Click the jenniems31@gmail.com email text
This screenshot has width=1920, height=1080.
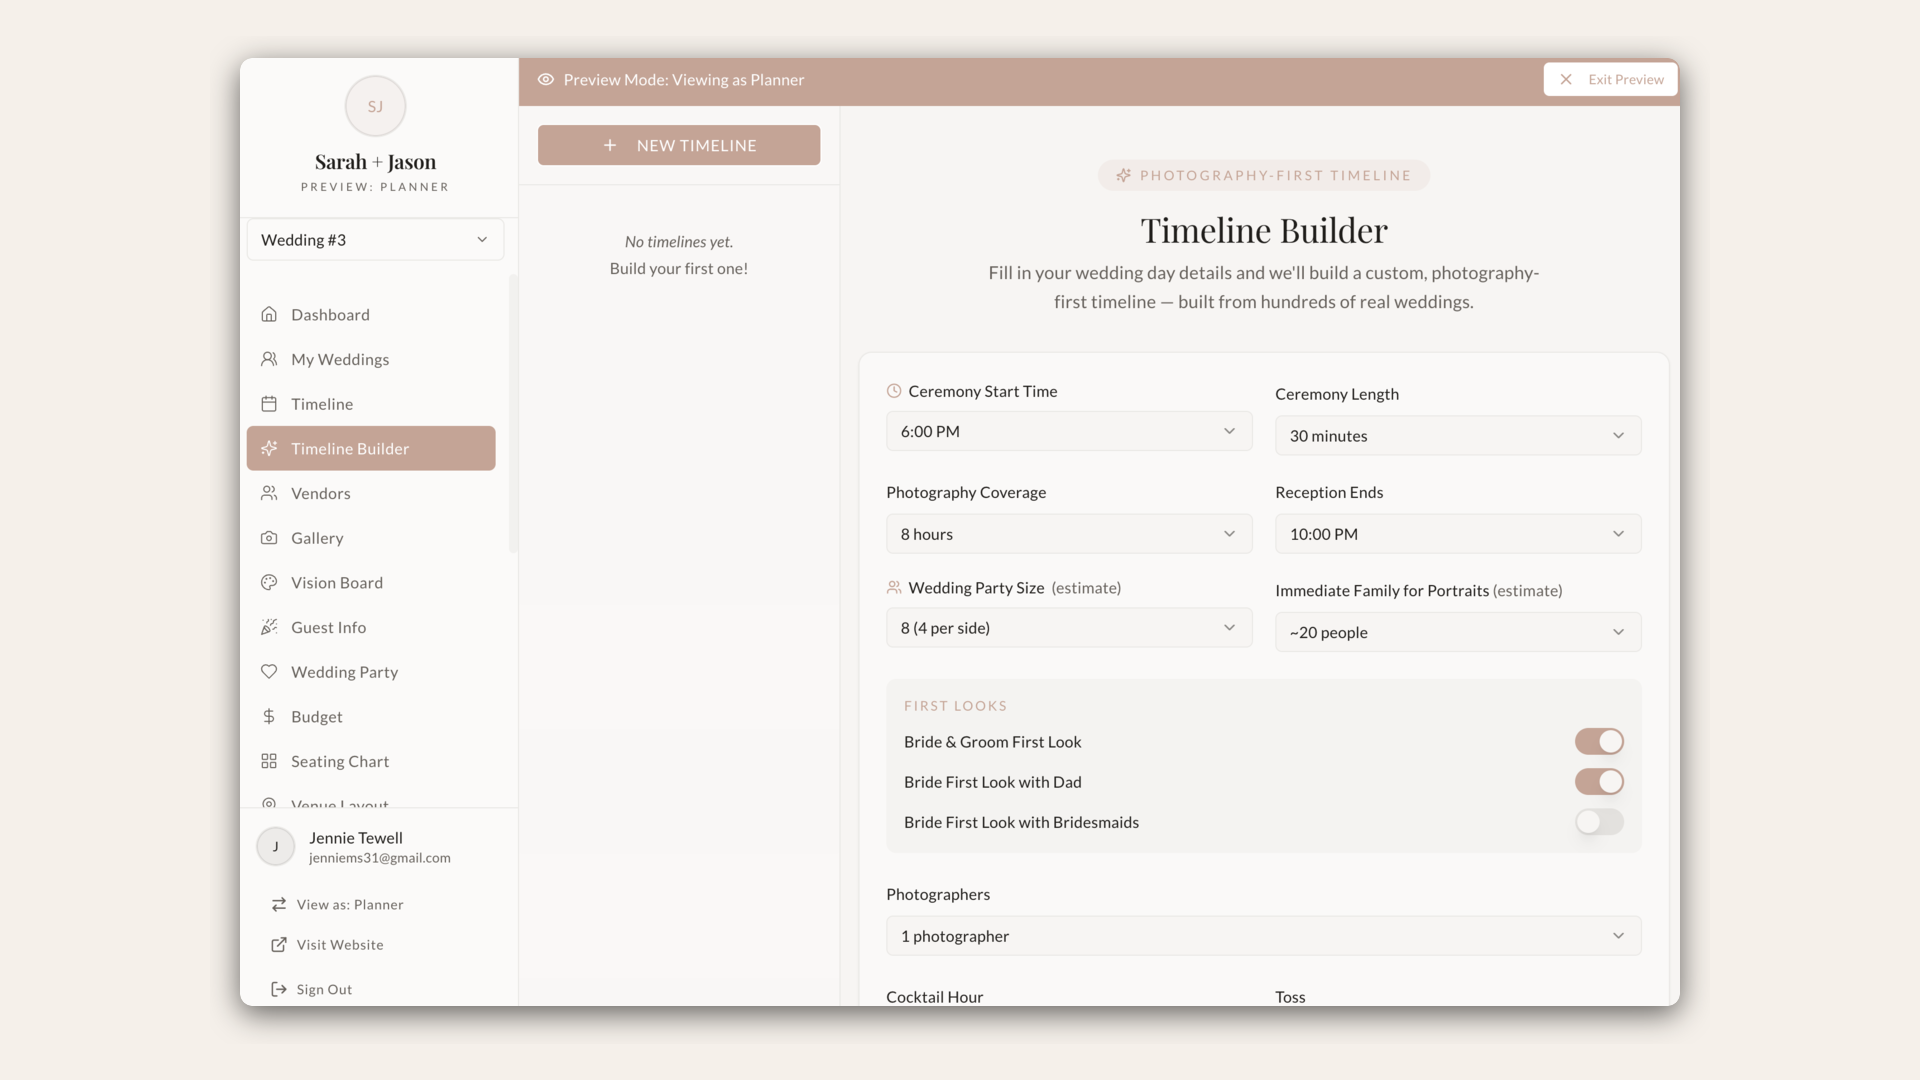pos(380,858)
